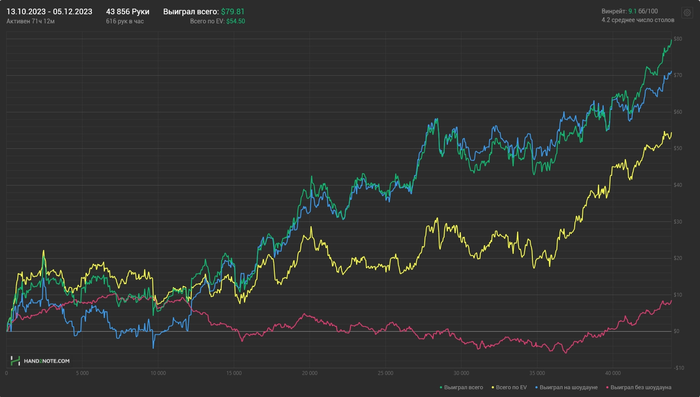Click the date range 13.10.2023 - 05.12.2023
Image resolution: width=700 pixels, height=397 pixels.
(x=49, y=12)
